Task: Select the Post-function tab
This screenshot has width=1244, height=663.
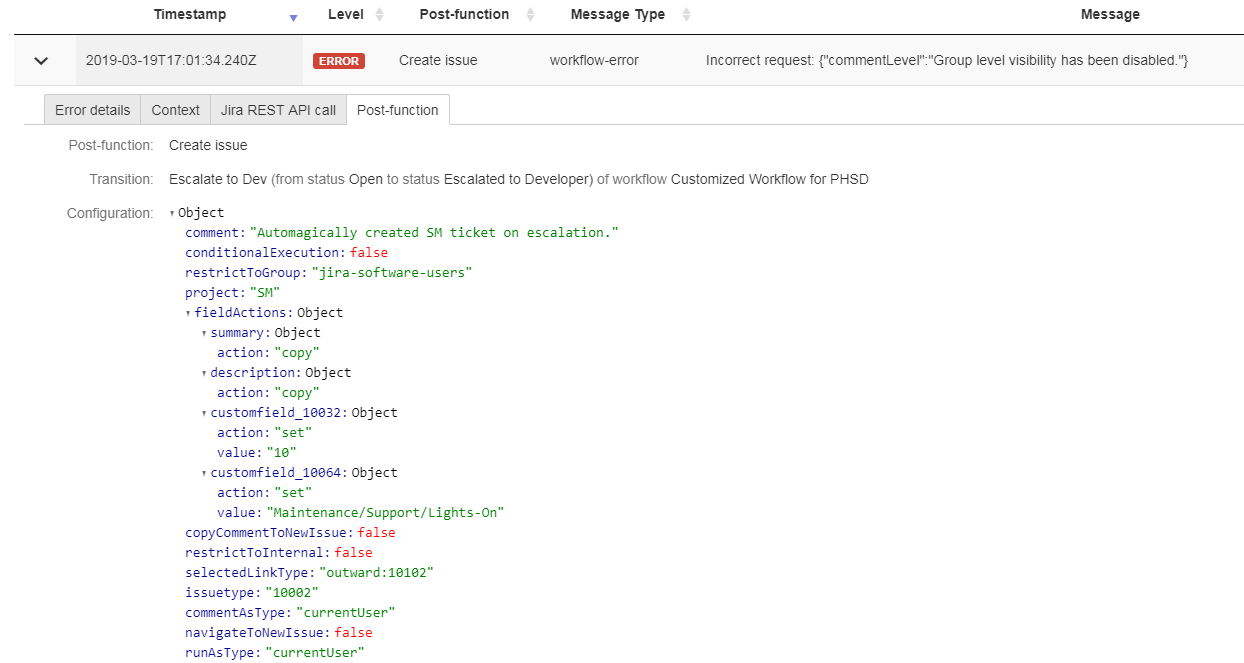Action: (x=398, y=110)
